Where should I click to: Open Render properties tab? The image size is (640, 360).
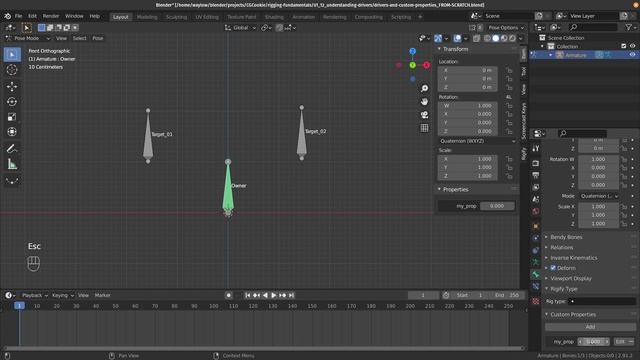[536, 163]
